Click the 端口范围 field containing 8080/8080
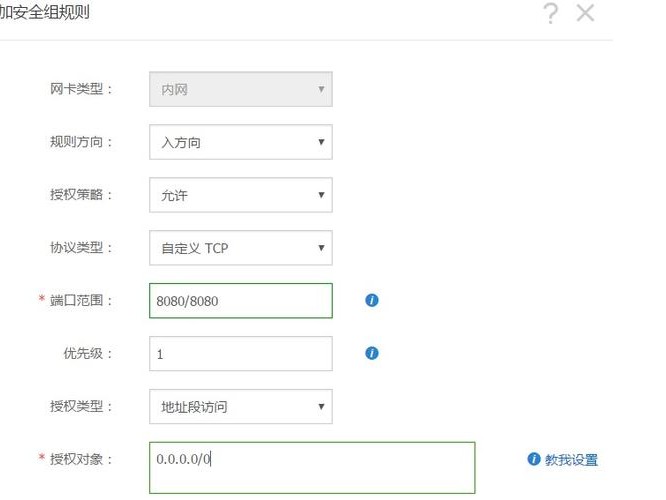The height and width of the screenshot is (500, 666). pyautogui.click(x=241, y=301)
